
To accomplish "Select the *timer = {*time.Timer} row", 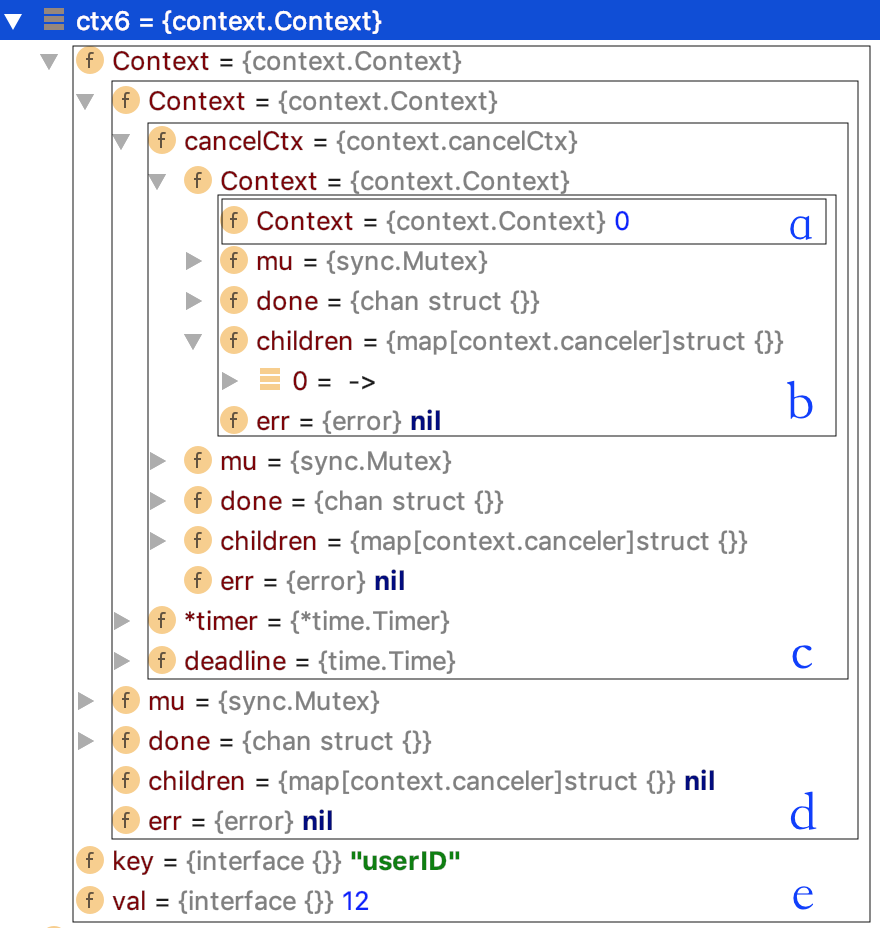I will (316, 621).
